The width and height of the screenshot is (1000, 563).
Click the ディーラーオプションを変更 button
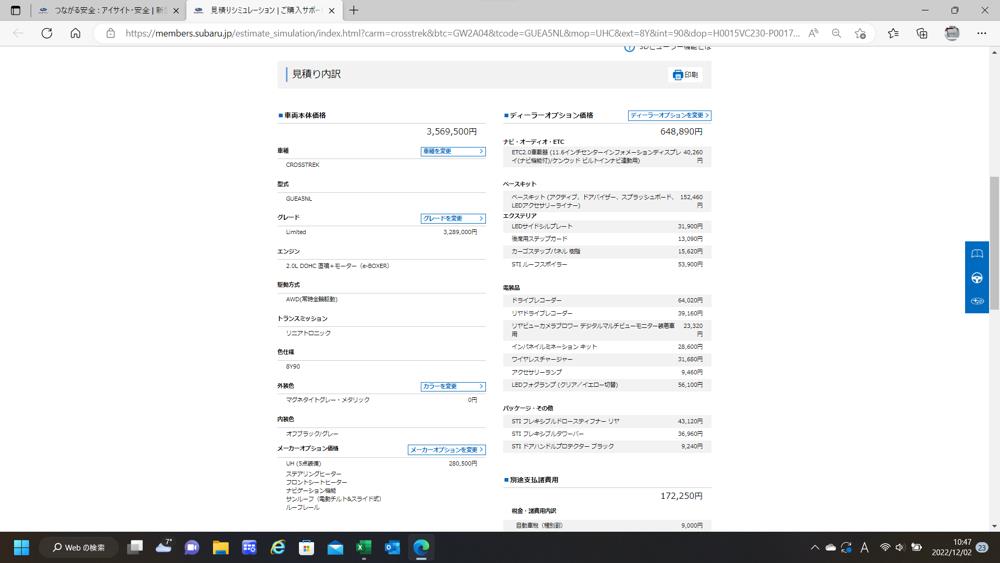pos(670,115)
